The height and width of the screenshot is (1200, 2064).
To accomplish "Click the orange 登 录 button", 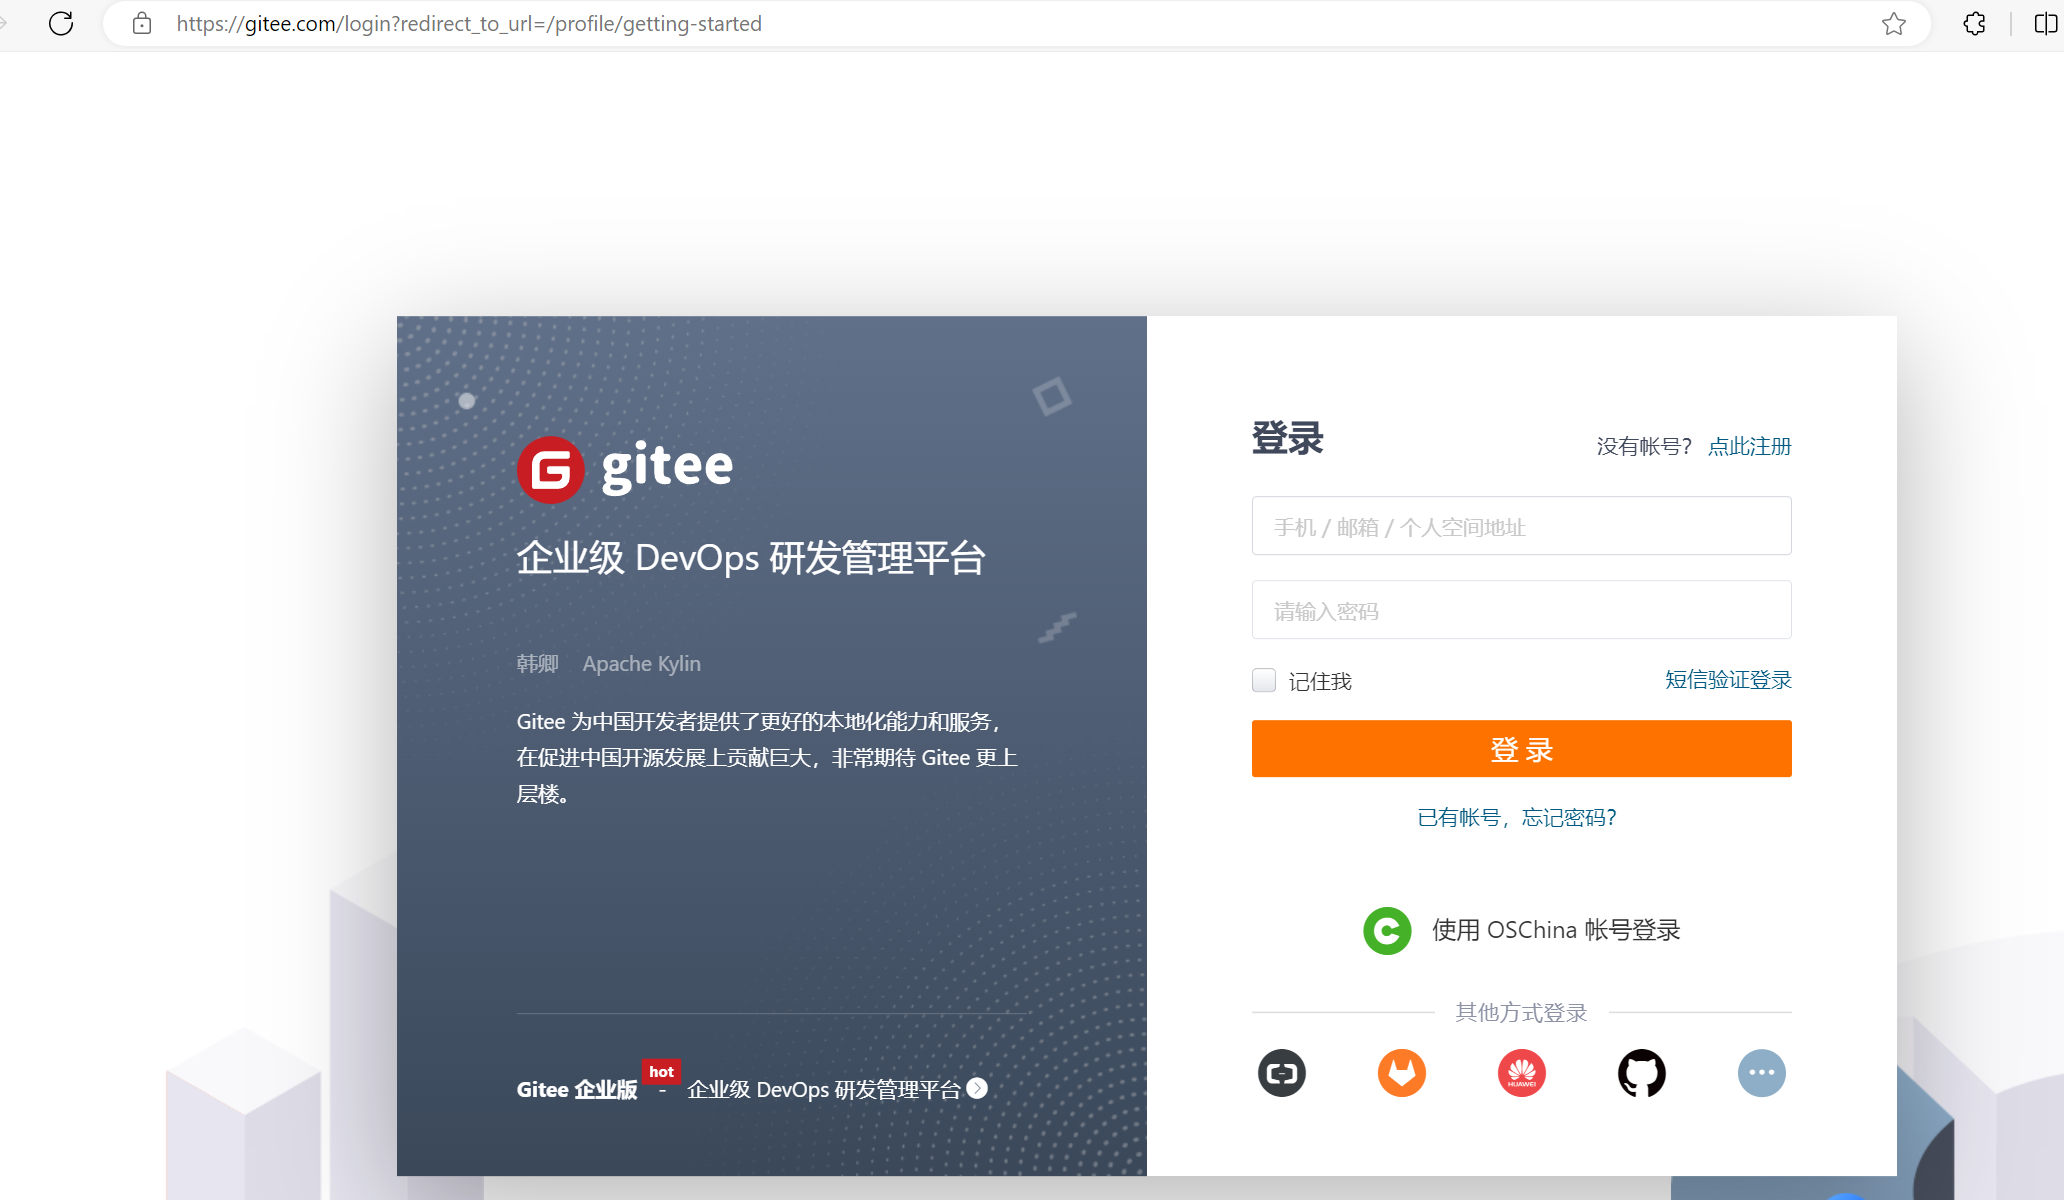I will tap(1521, 748).
